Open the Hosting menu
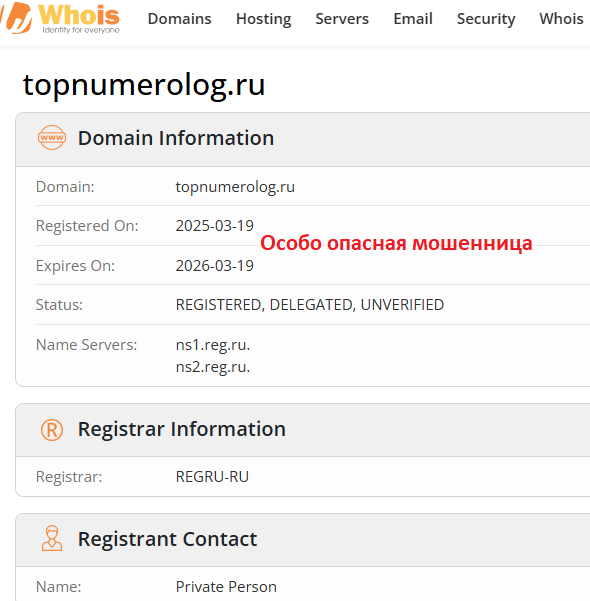 point(263,19)
